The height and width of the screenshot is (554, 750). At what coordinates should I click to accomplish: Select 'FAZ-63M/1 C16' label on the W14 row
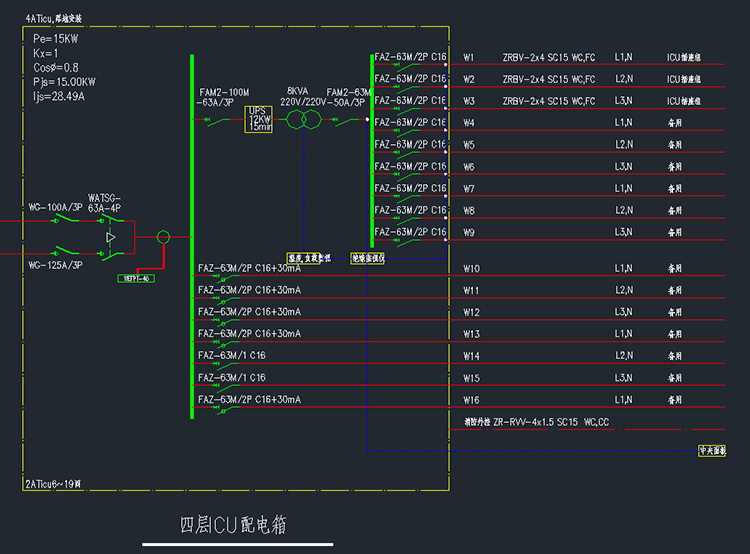pos(232,355)
